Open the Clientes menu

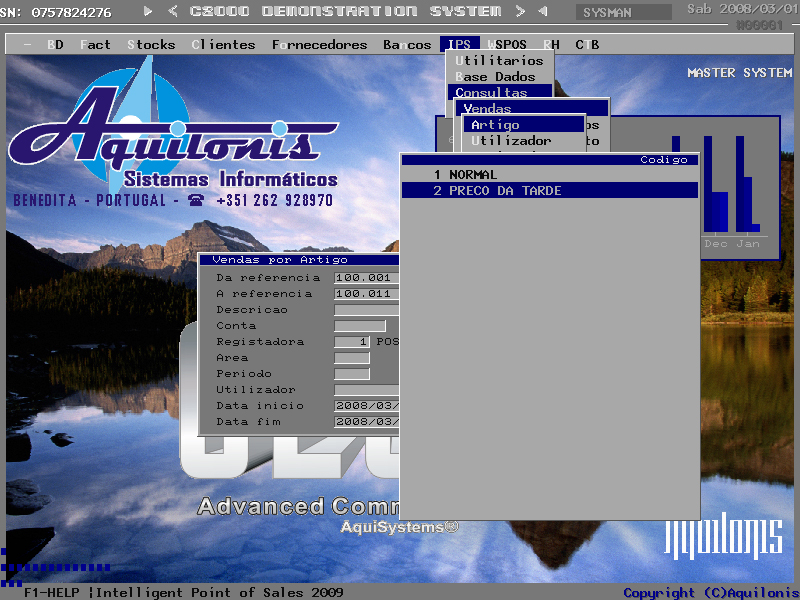223,45
